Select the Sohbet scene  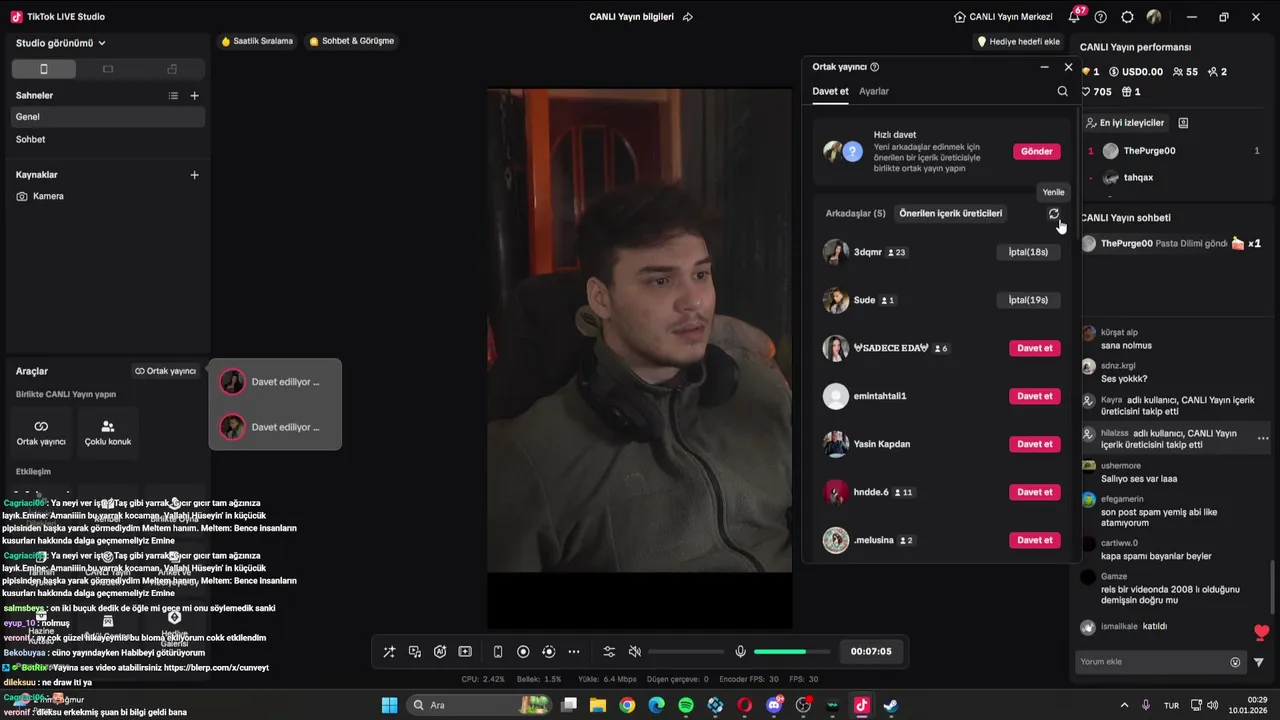(106, 139)
